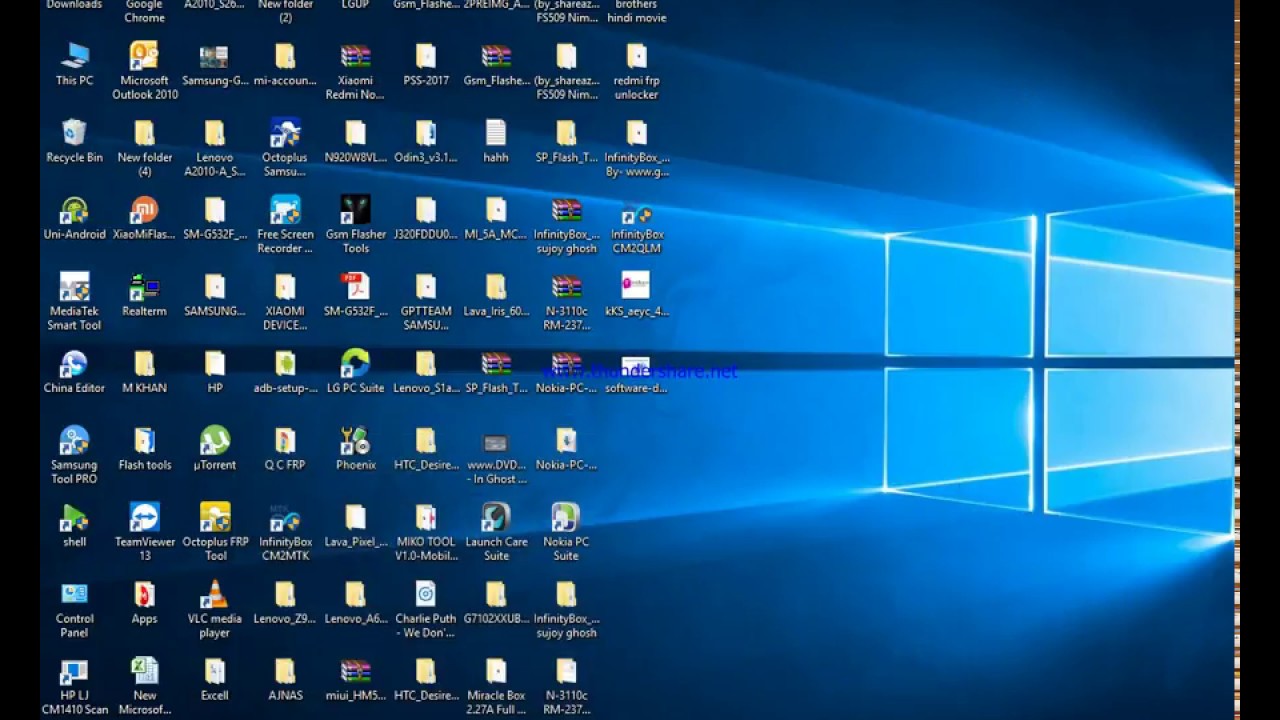Open the PSS-2017 folder
This screenshot has width=1280, height=720.
(426, 64)
